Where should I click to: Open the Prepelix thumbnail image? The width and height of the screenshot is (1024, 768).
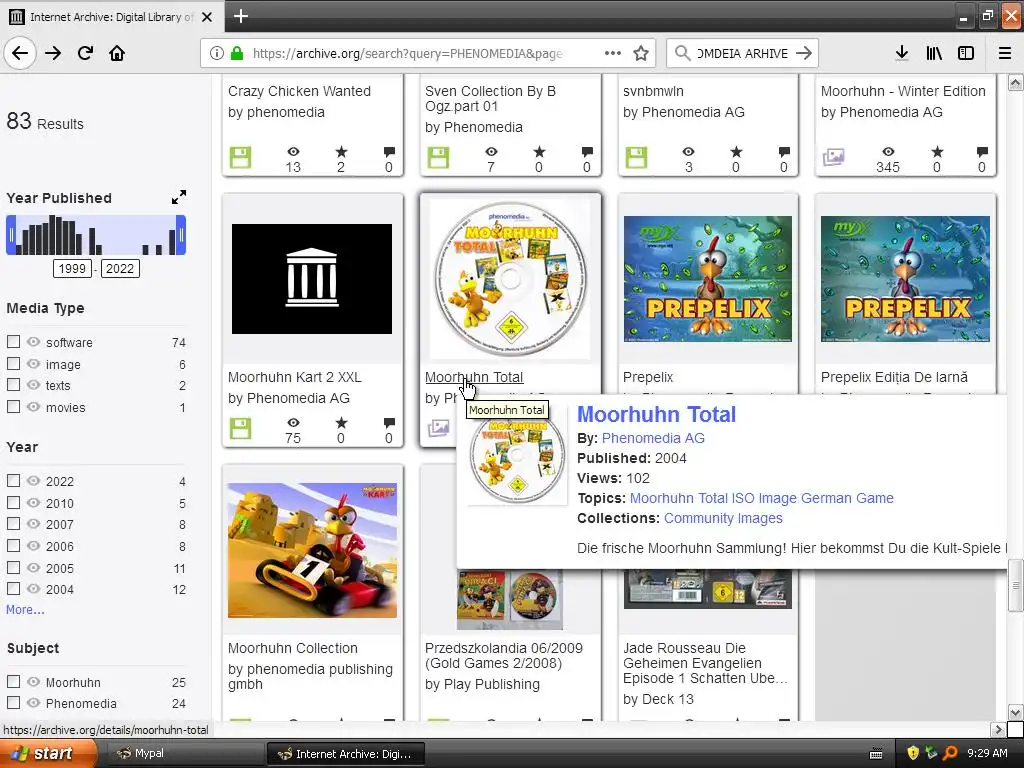[x=707, y=279]
